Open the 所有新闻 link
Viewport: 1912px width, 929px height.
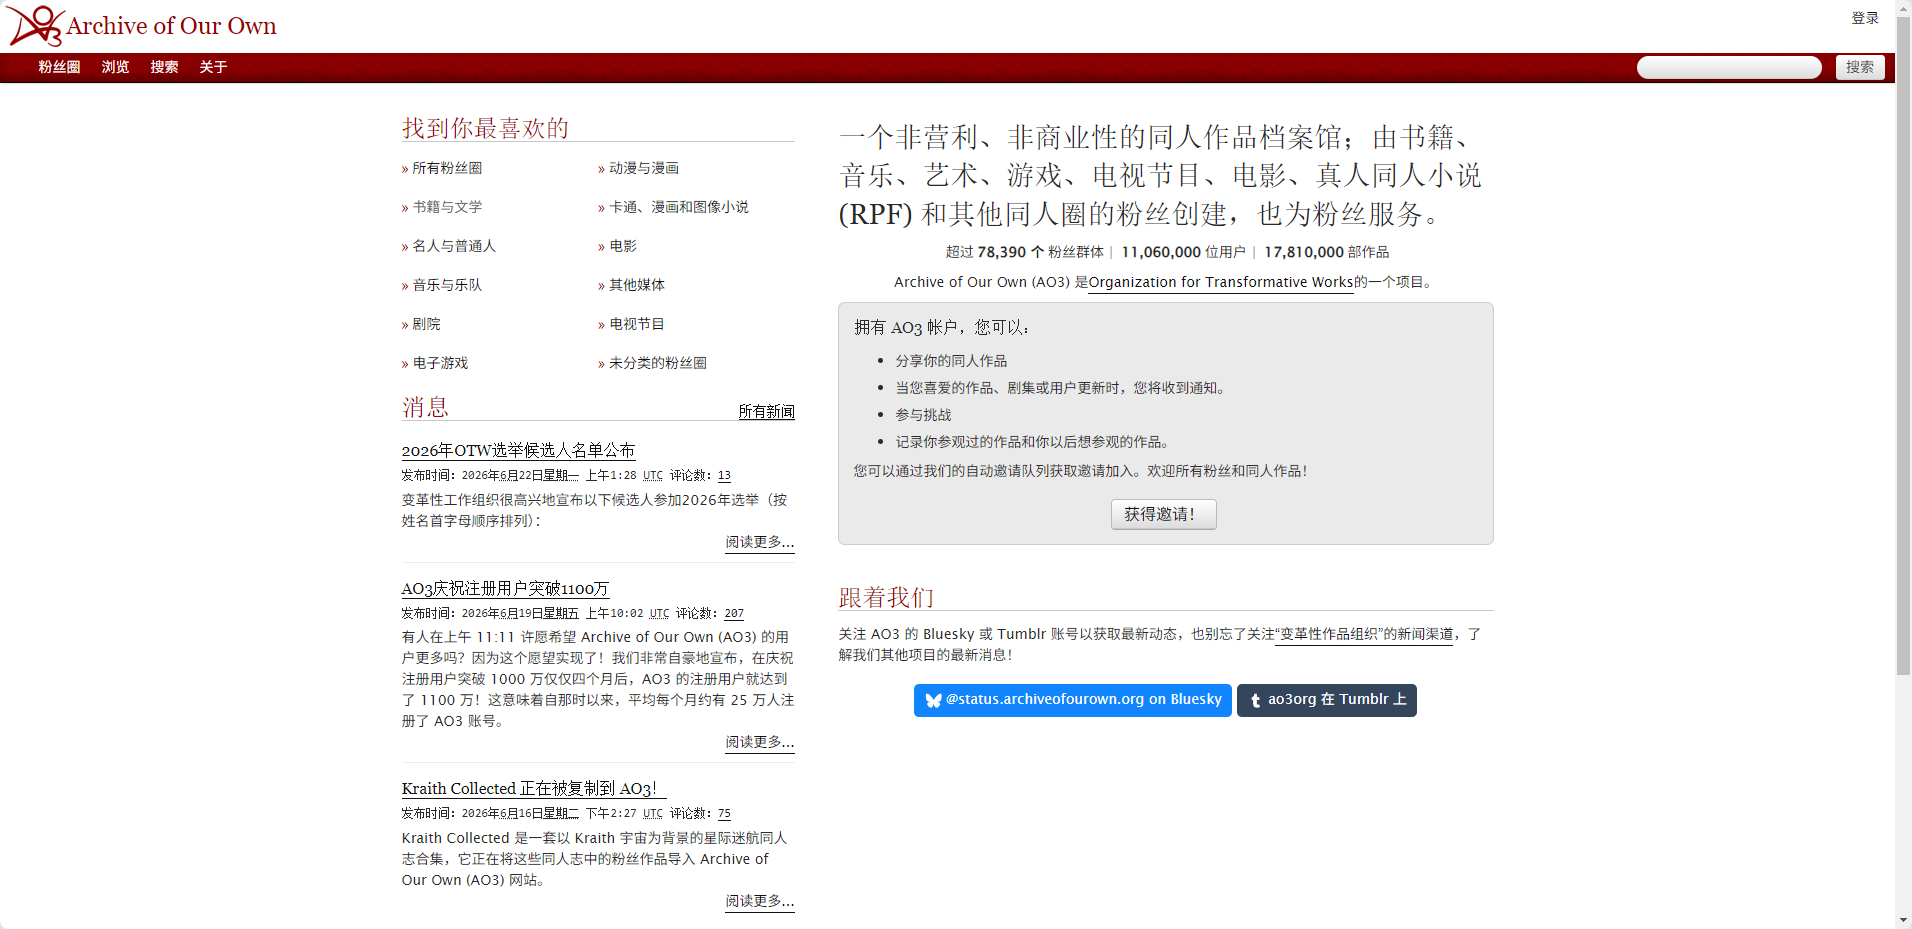click(766, 411)
